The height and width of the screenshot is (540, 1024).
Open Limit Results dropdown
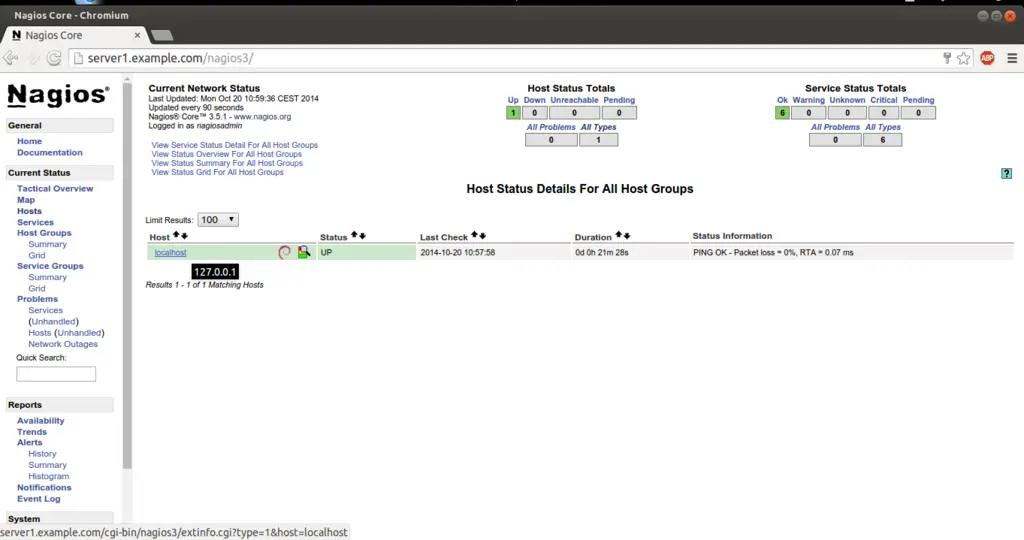click(218, 220)
